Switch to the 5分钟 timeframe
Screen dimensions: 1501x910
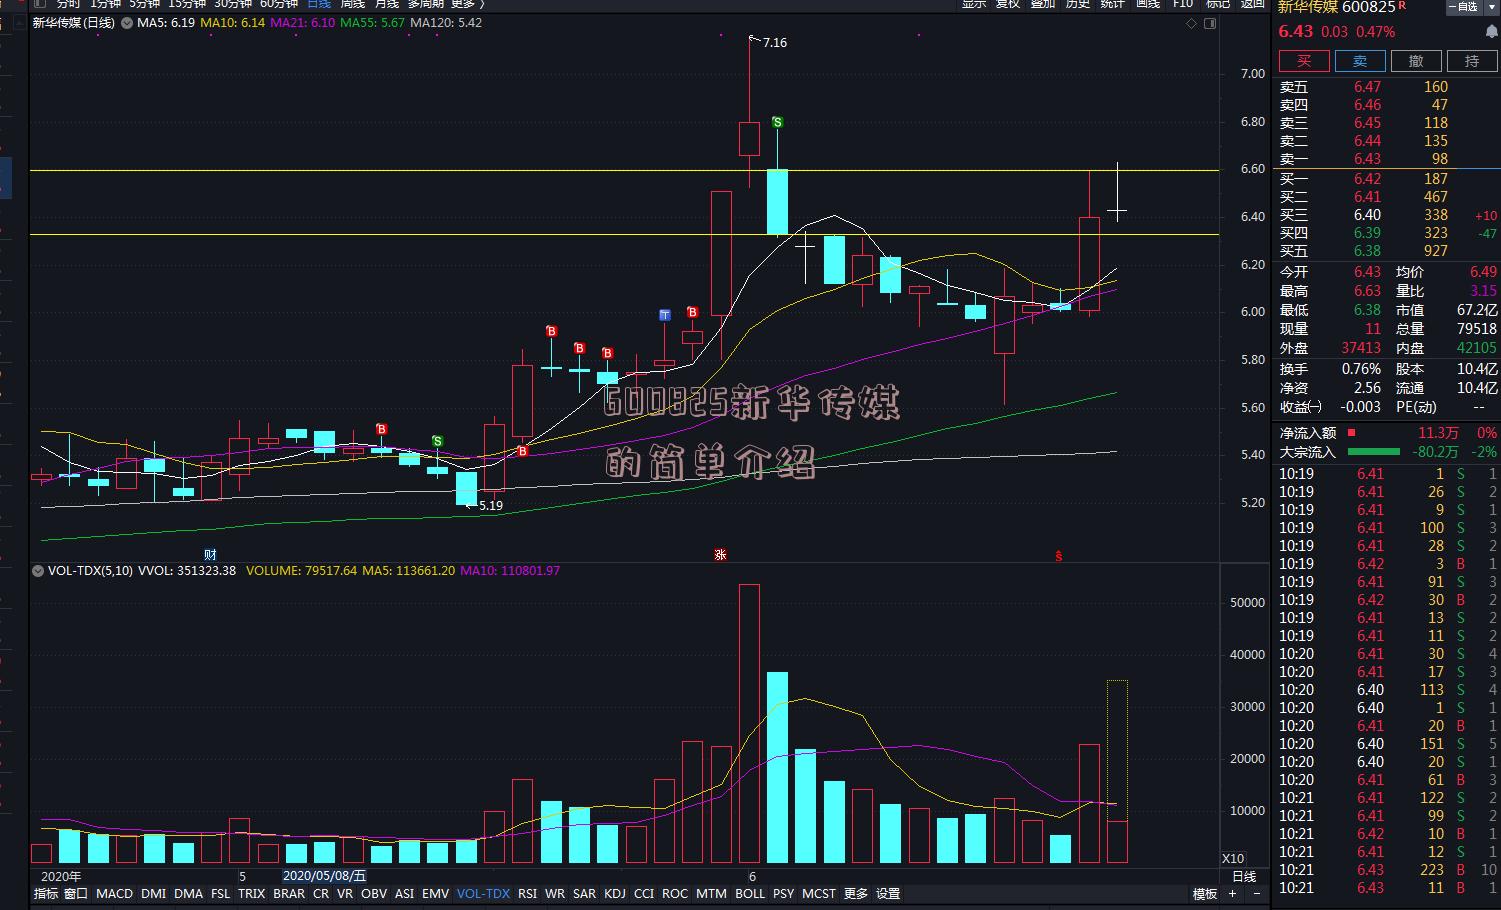144,4
